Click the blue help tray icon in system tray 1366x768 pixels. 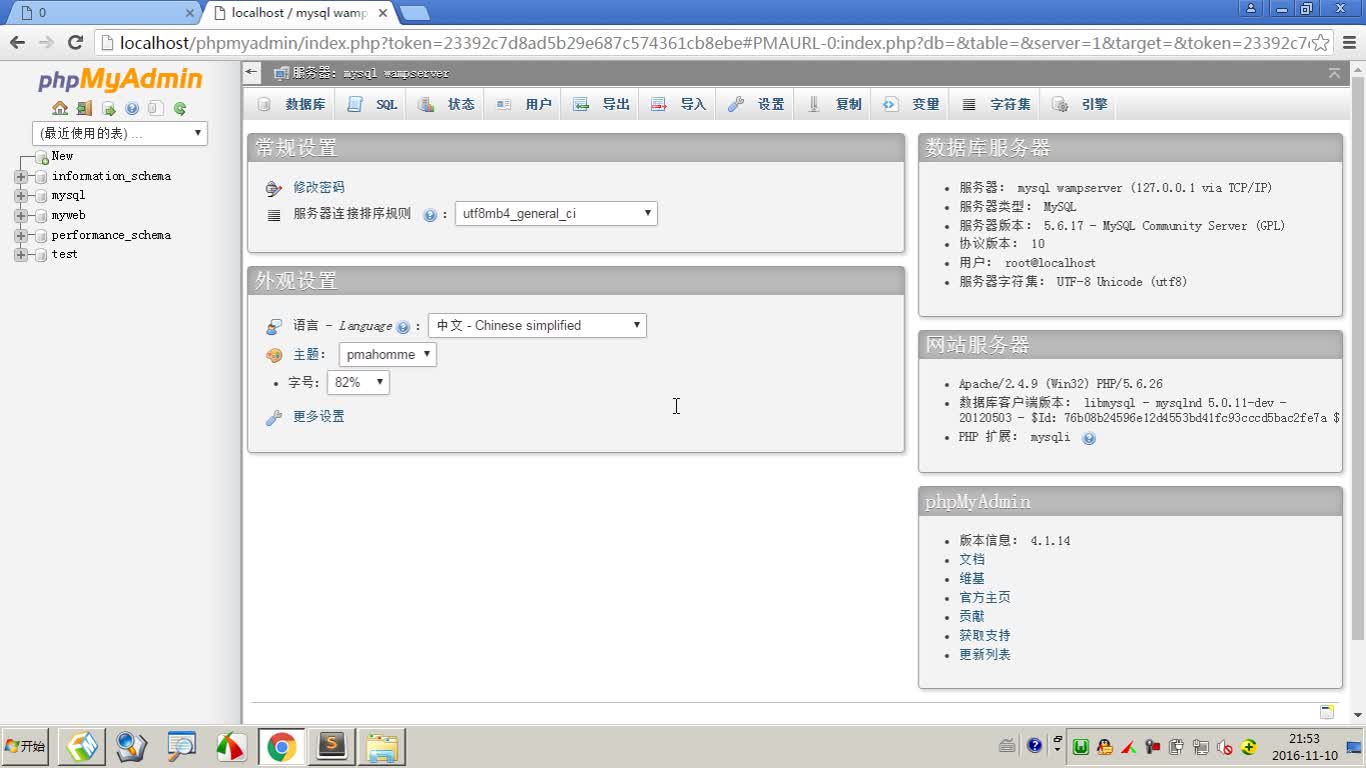coord(1034,746)
